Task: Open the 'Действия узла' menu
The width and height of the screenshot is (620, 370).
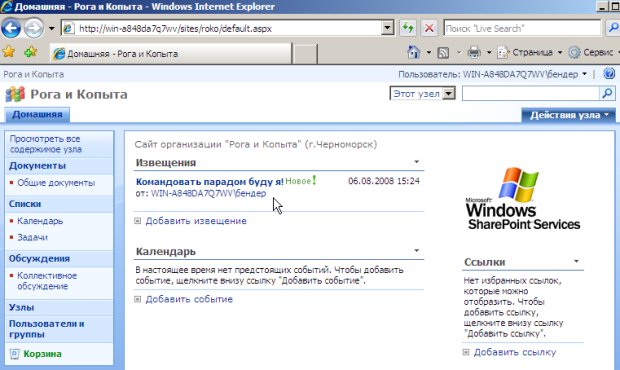Action: click(568, 115)
